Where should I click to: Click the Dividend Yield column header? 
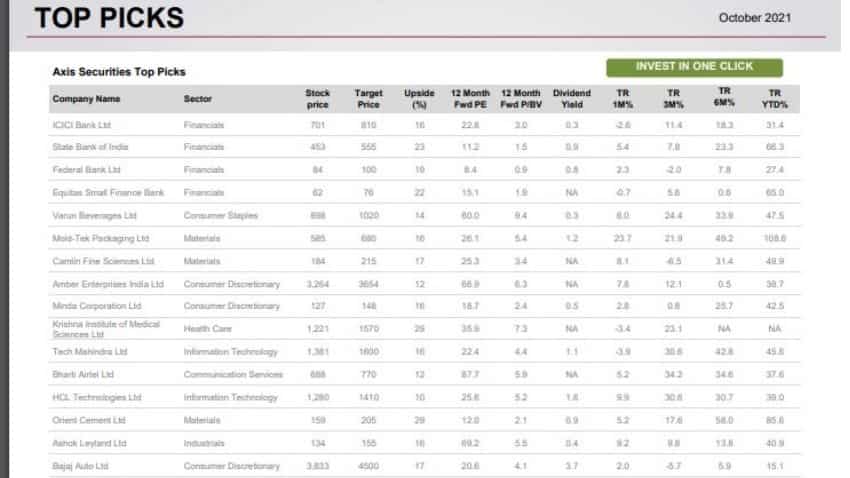[572, 99]
